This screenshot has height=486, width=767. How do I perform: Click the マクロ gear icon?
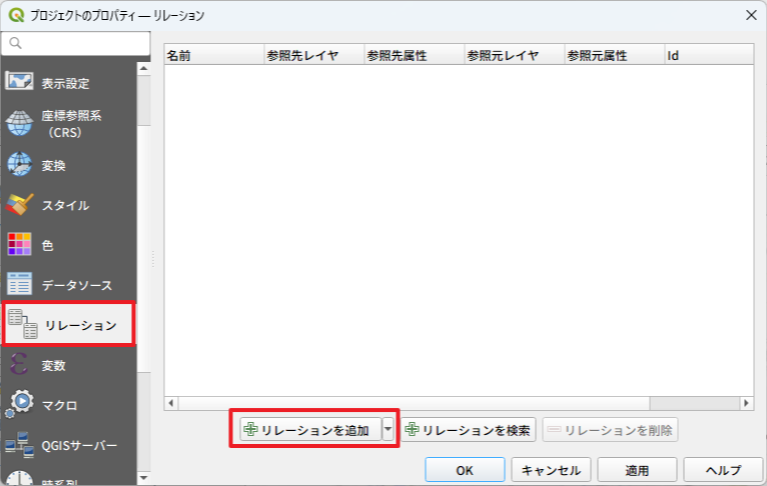point(20,405)
